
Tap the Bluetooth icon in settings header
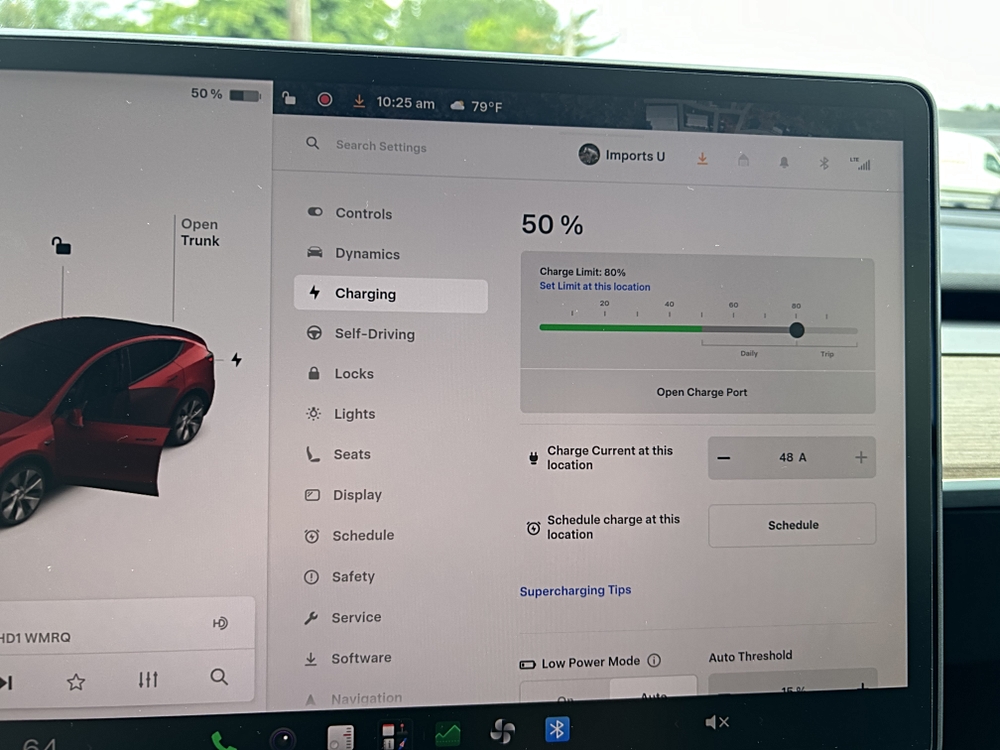coord(824,163)
